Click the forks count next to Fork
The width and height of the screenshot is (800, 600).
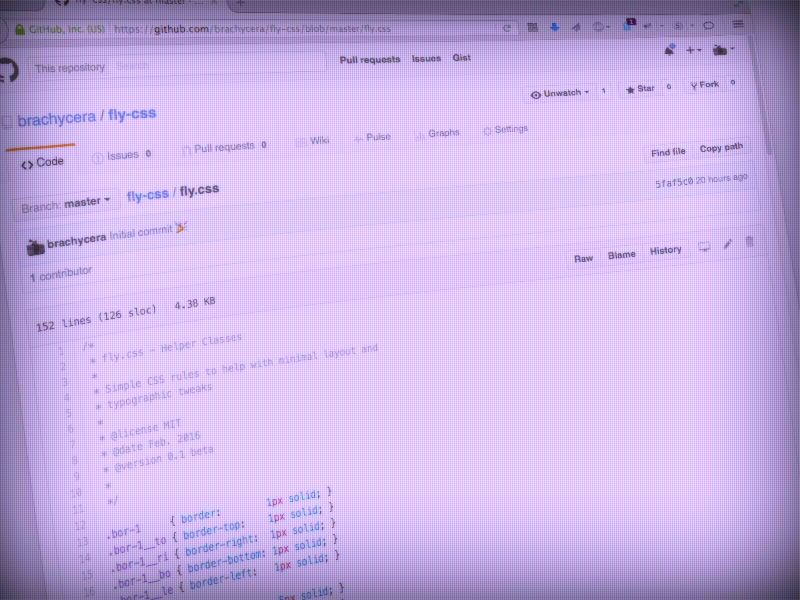(733, 82)
